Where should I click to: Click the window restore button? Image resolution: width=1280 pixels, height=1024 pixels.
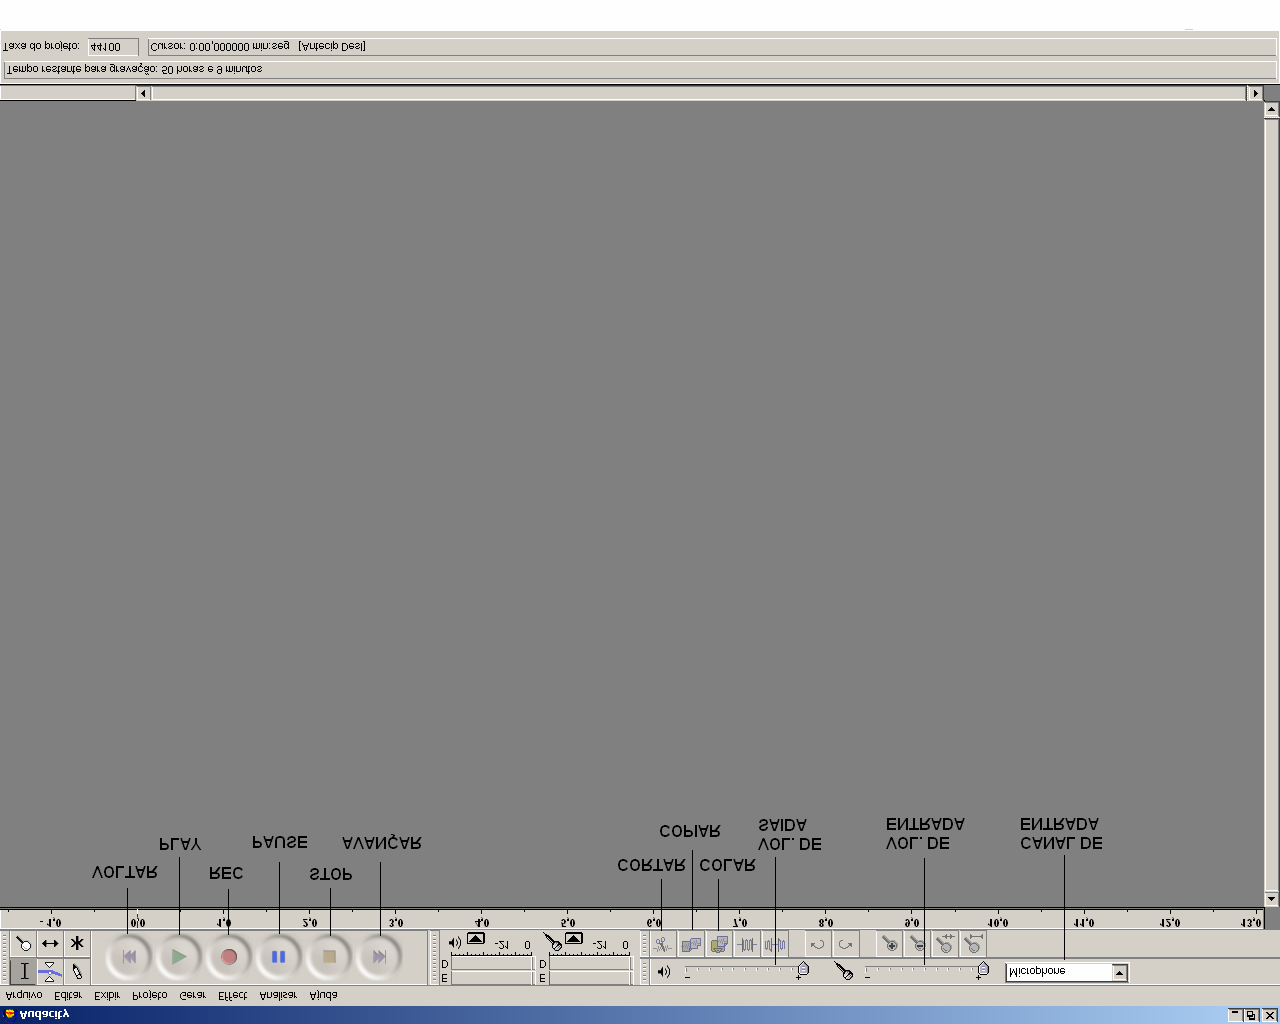(1251, 1014)
